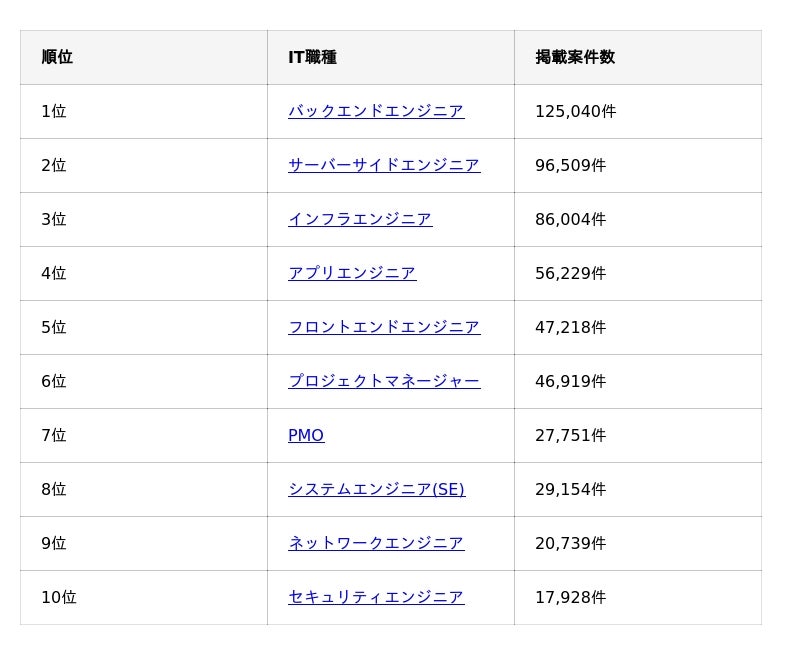800x655 pixels.
Task: Click the PMO link
Action: [306, 435]
